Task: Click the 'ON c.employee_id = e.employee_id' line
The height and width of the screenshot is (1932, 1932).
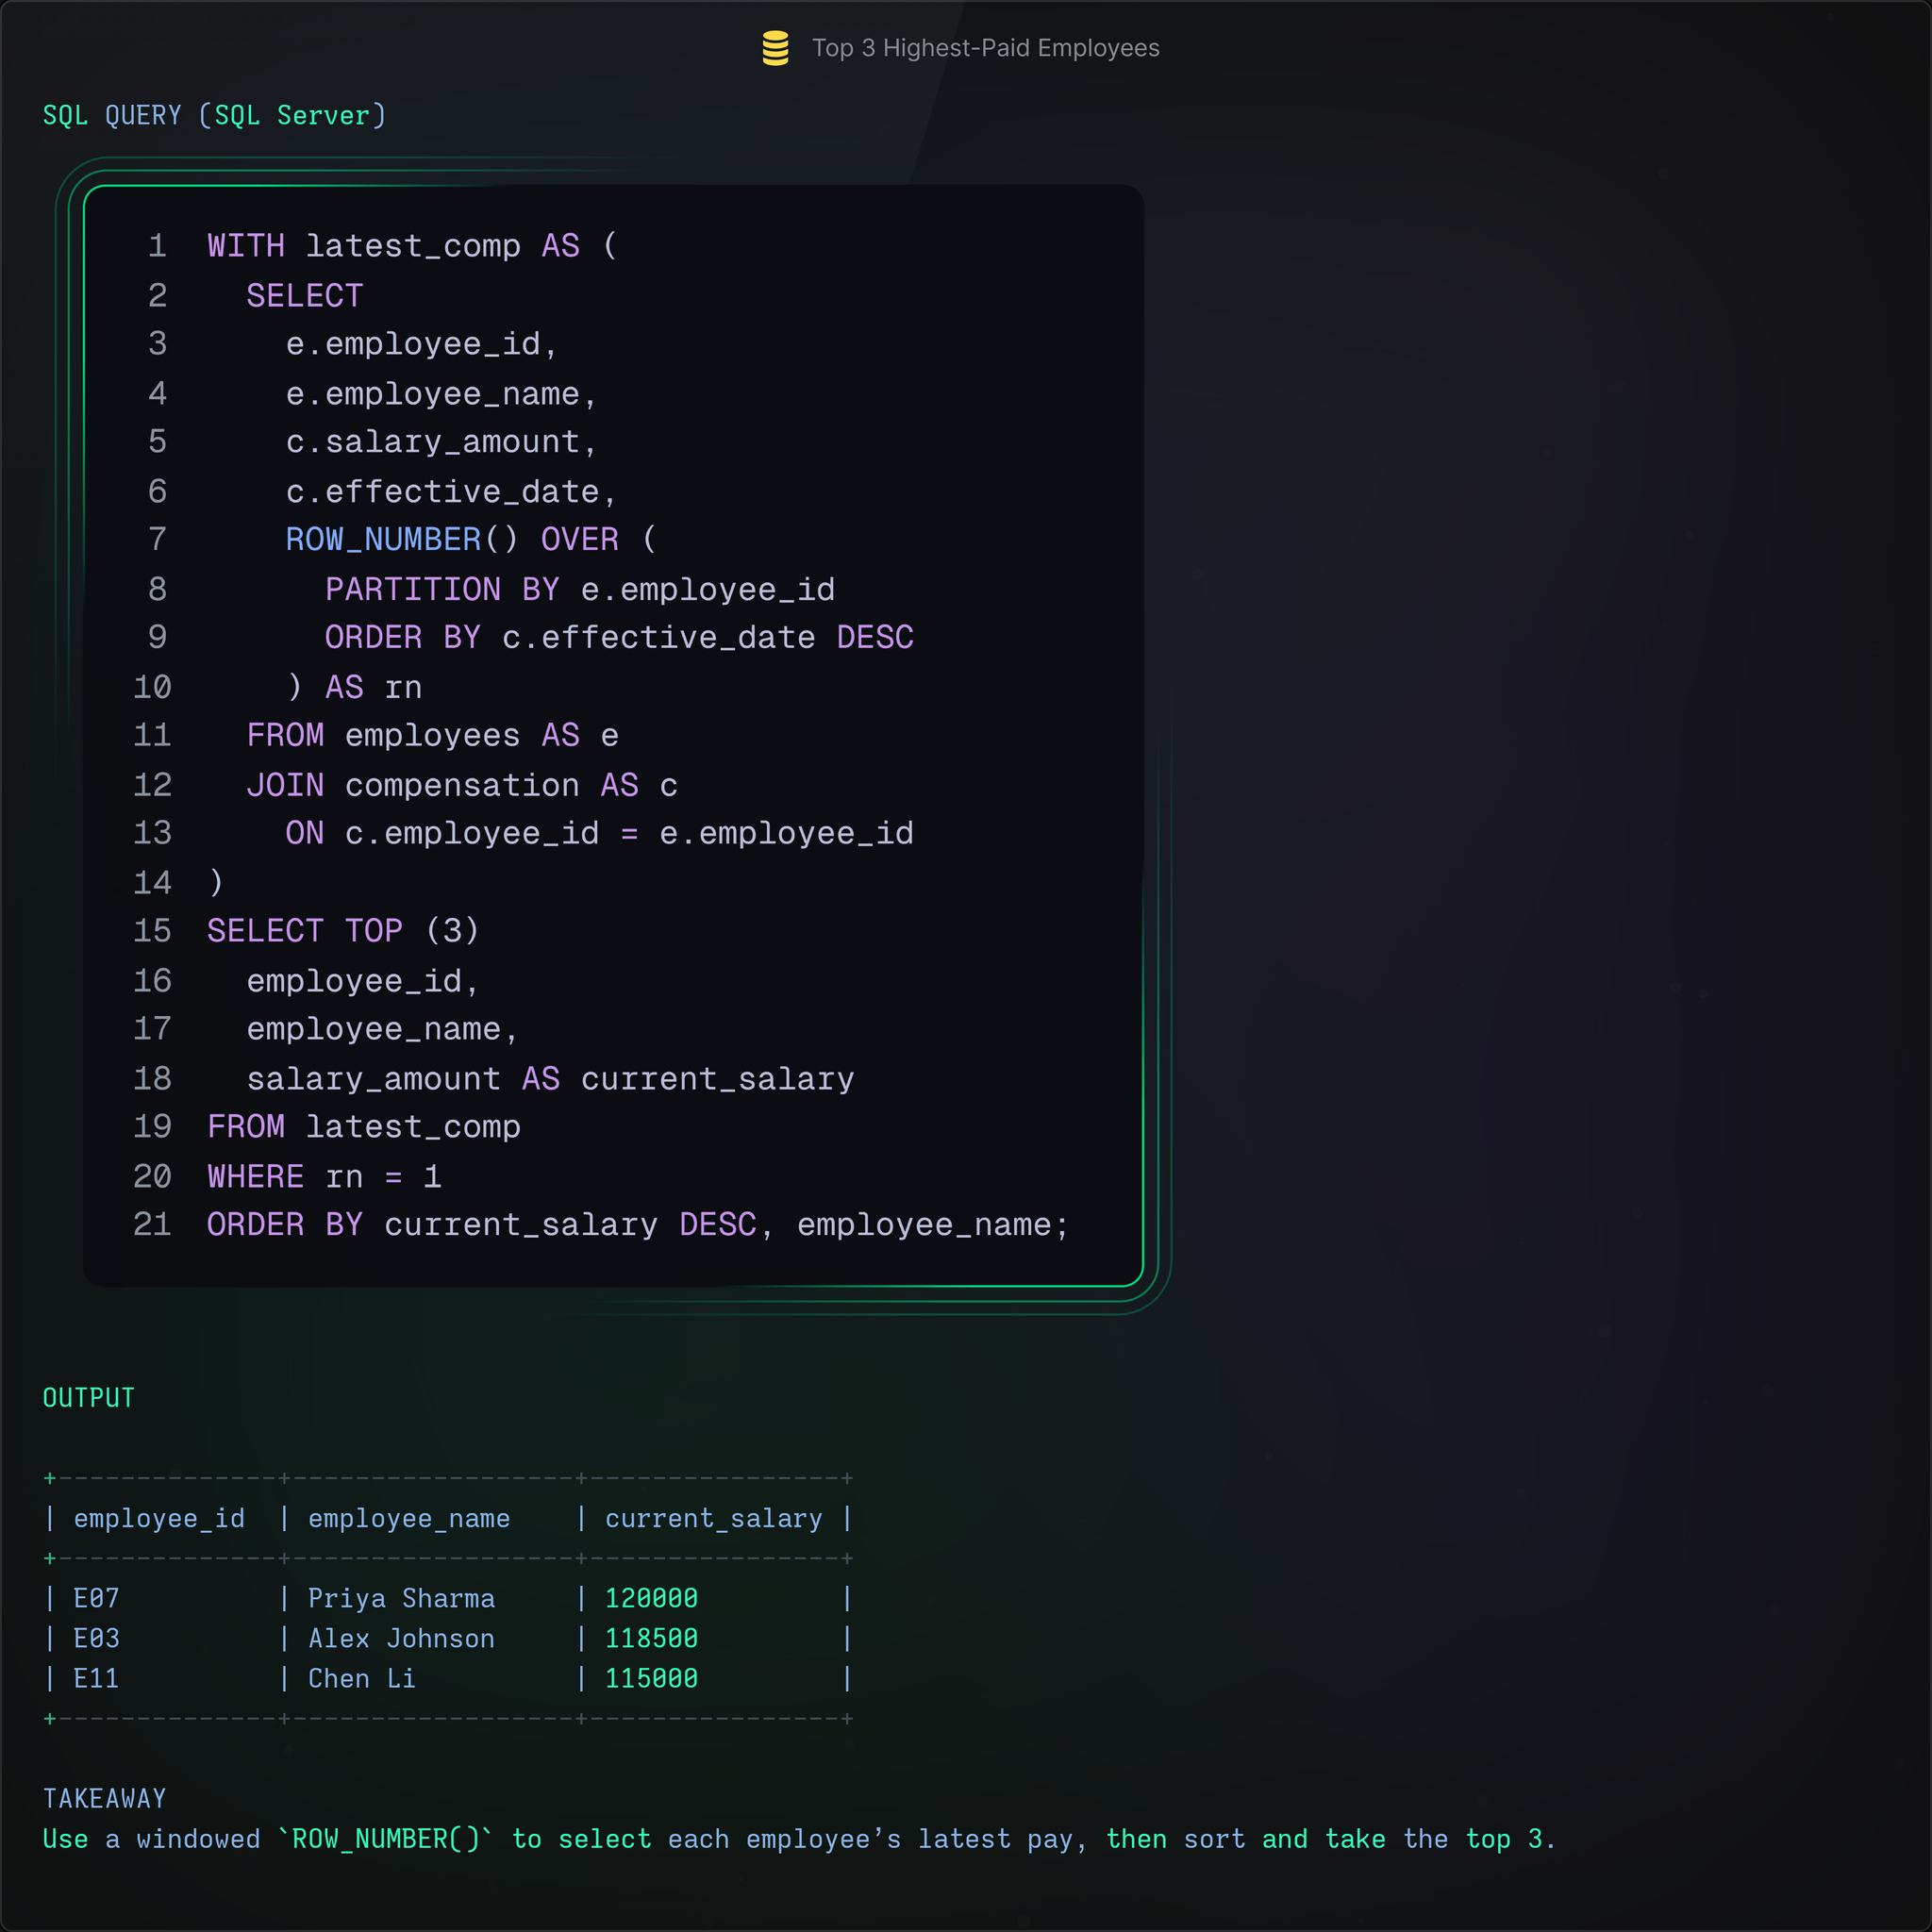Action: (x=599, y=834)
